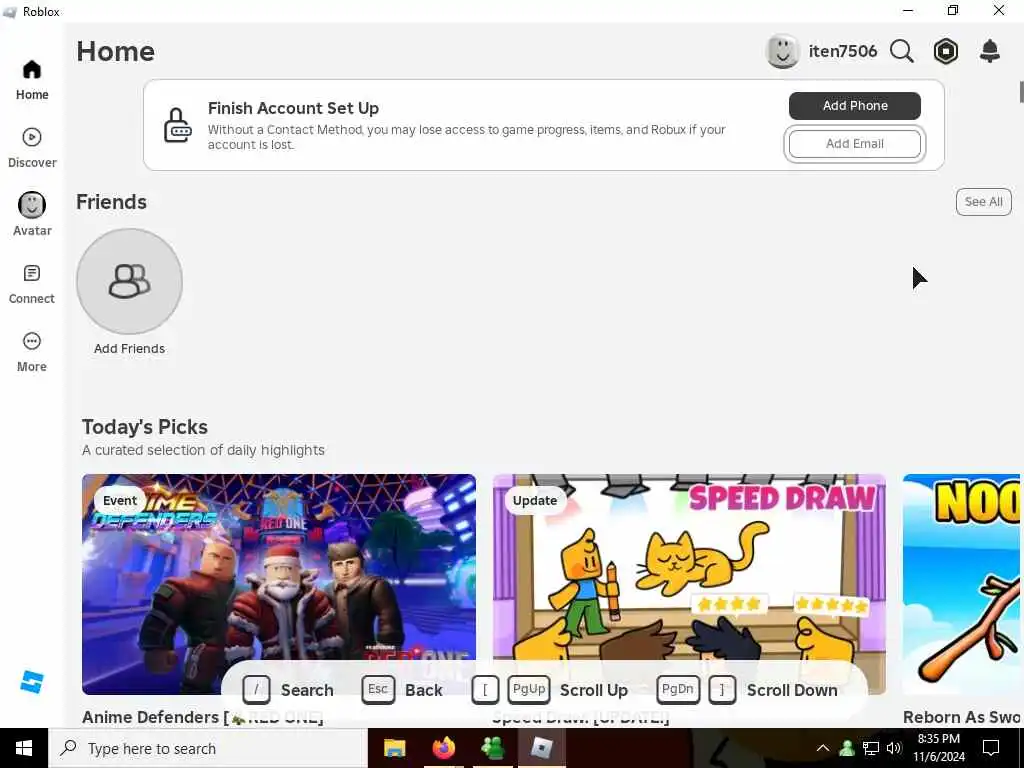1024x768 pixels.
Task: Click the taskbar search box
Action: coord(208,748)
